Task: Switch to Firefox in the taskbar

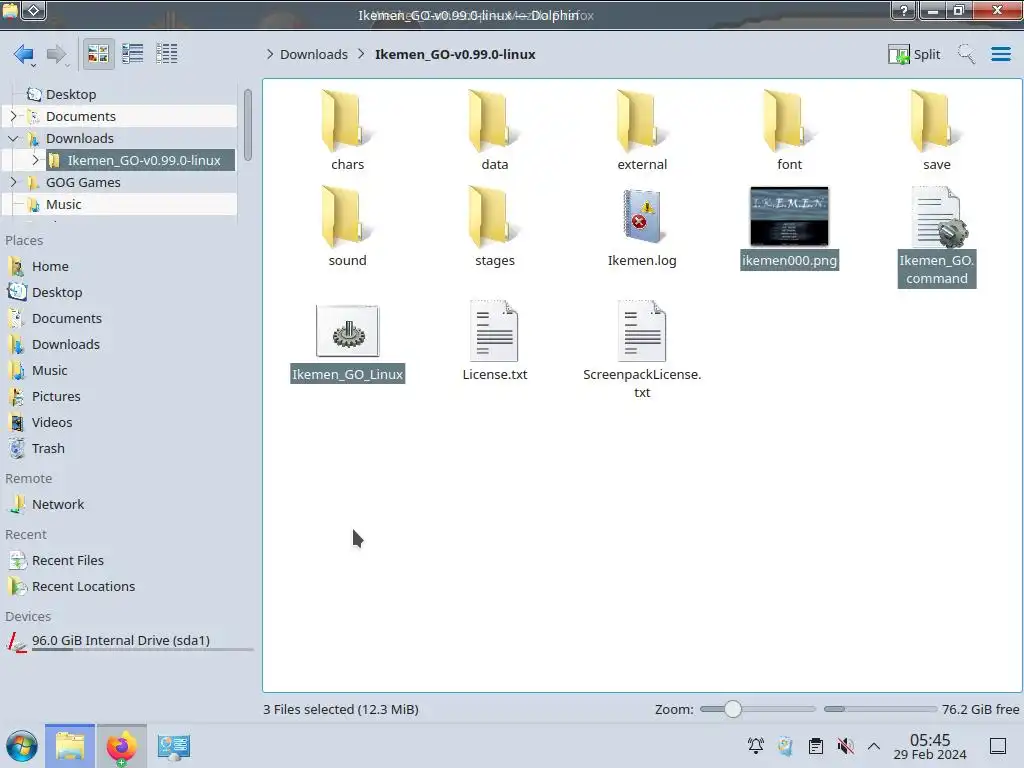Action: click(x=121, y=746)
